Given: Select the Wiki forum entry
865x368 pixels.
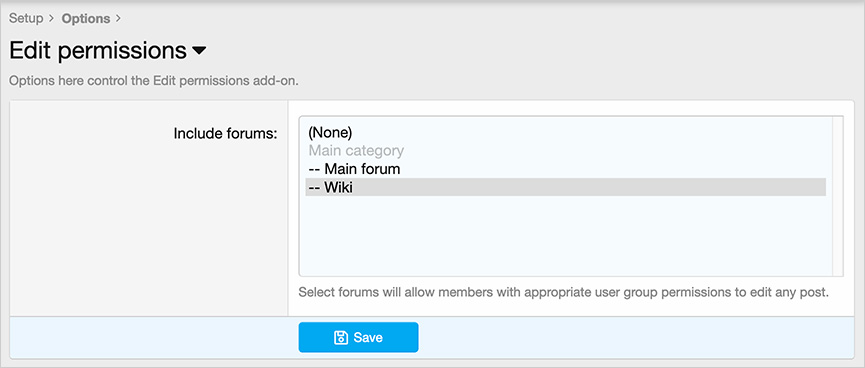Looking at the screenshot, I should (565, 187).
